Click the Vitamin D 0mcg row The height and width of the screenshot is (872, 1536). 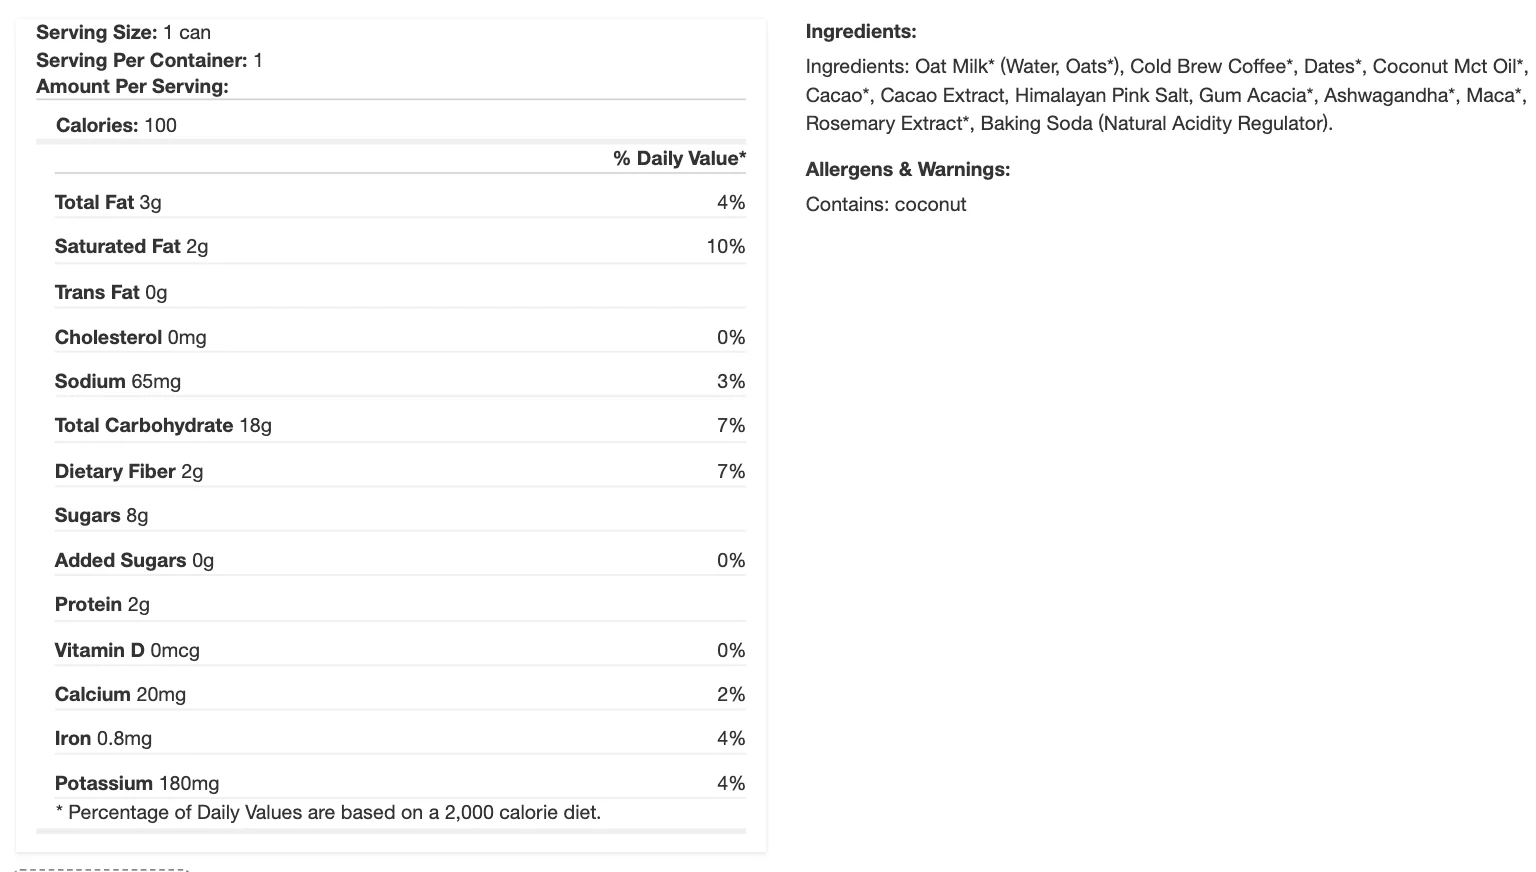[x=127, y=650]
